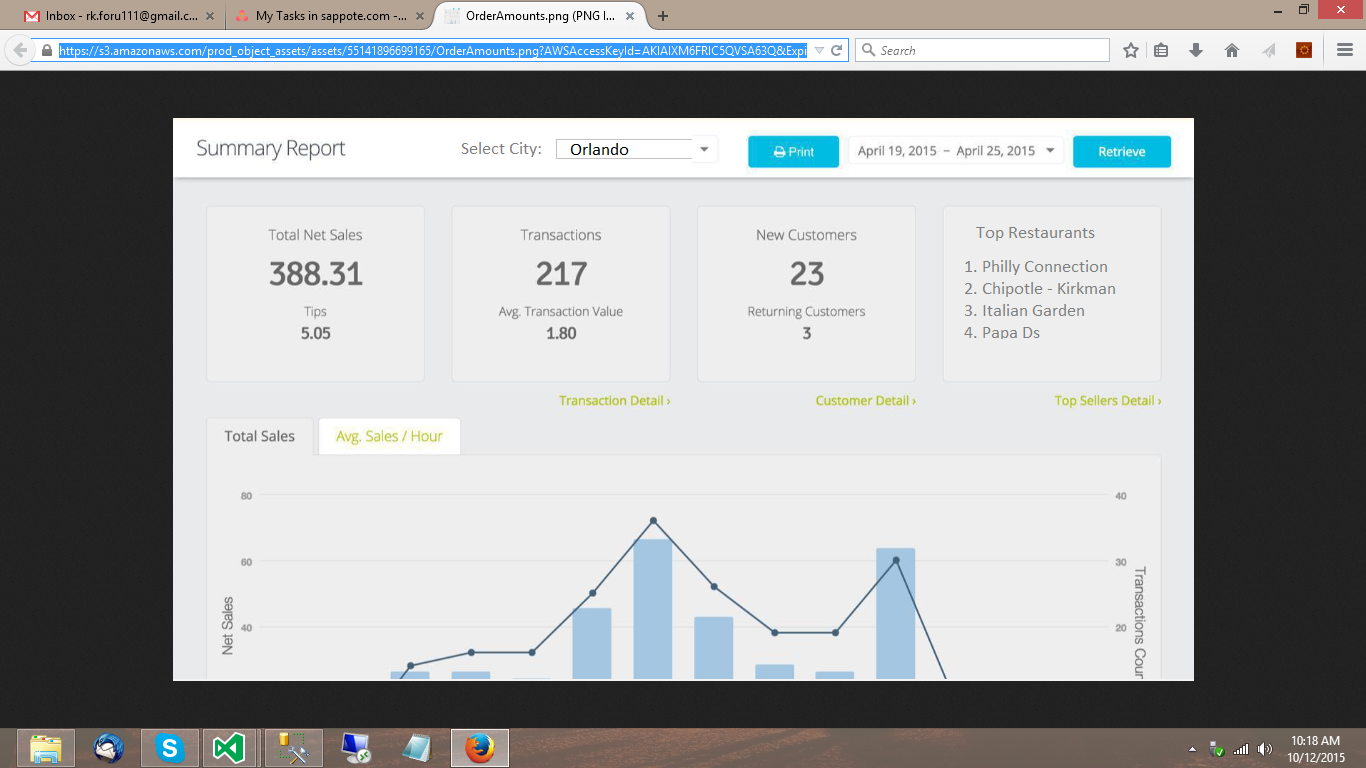Bookmark this page using the star icon
The height and width of the screenshot is (768, 1366).
point(1131,50)
